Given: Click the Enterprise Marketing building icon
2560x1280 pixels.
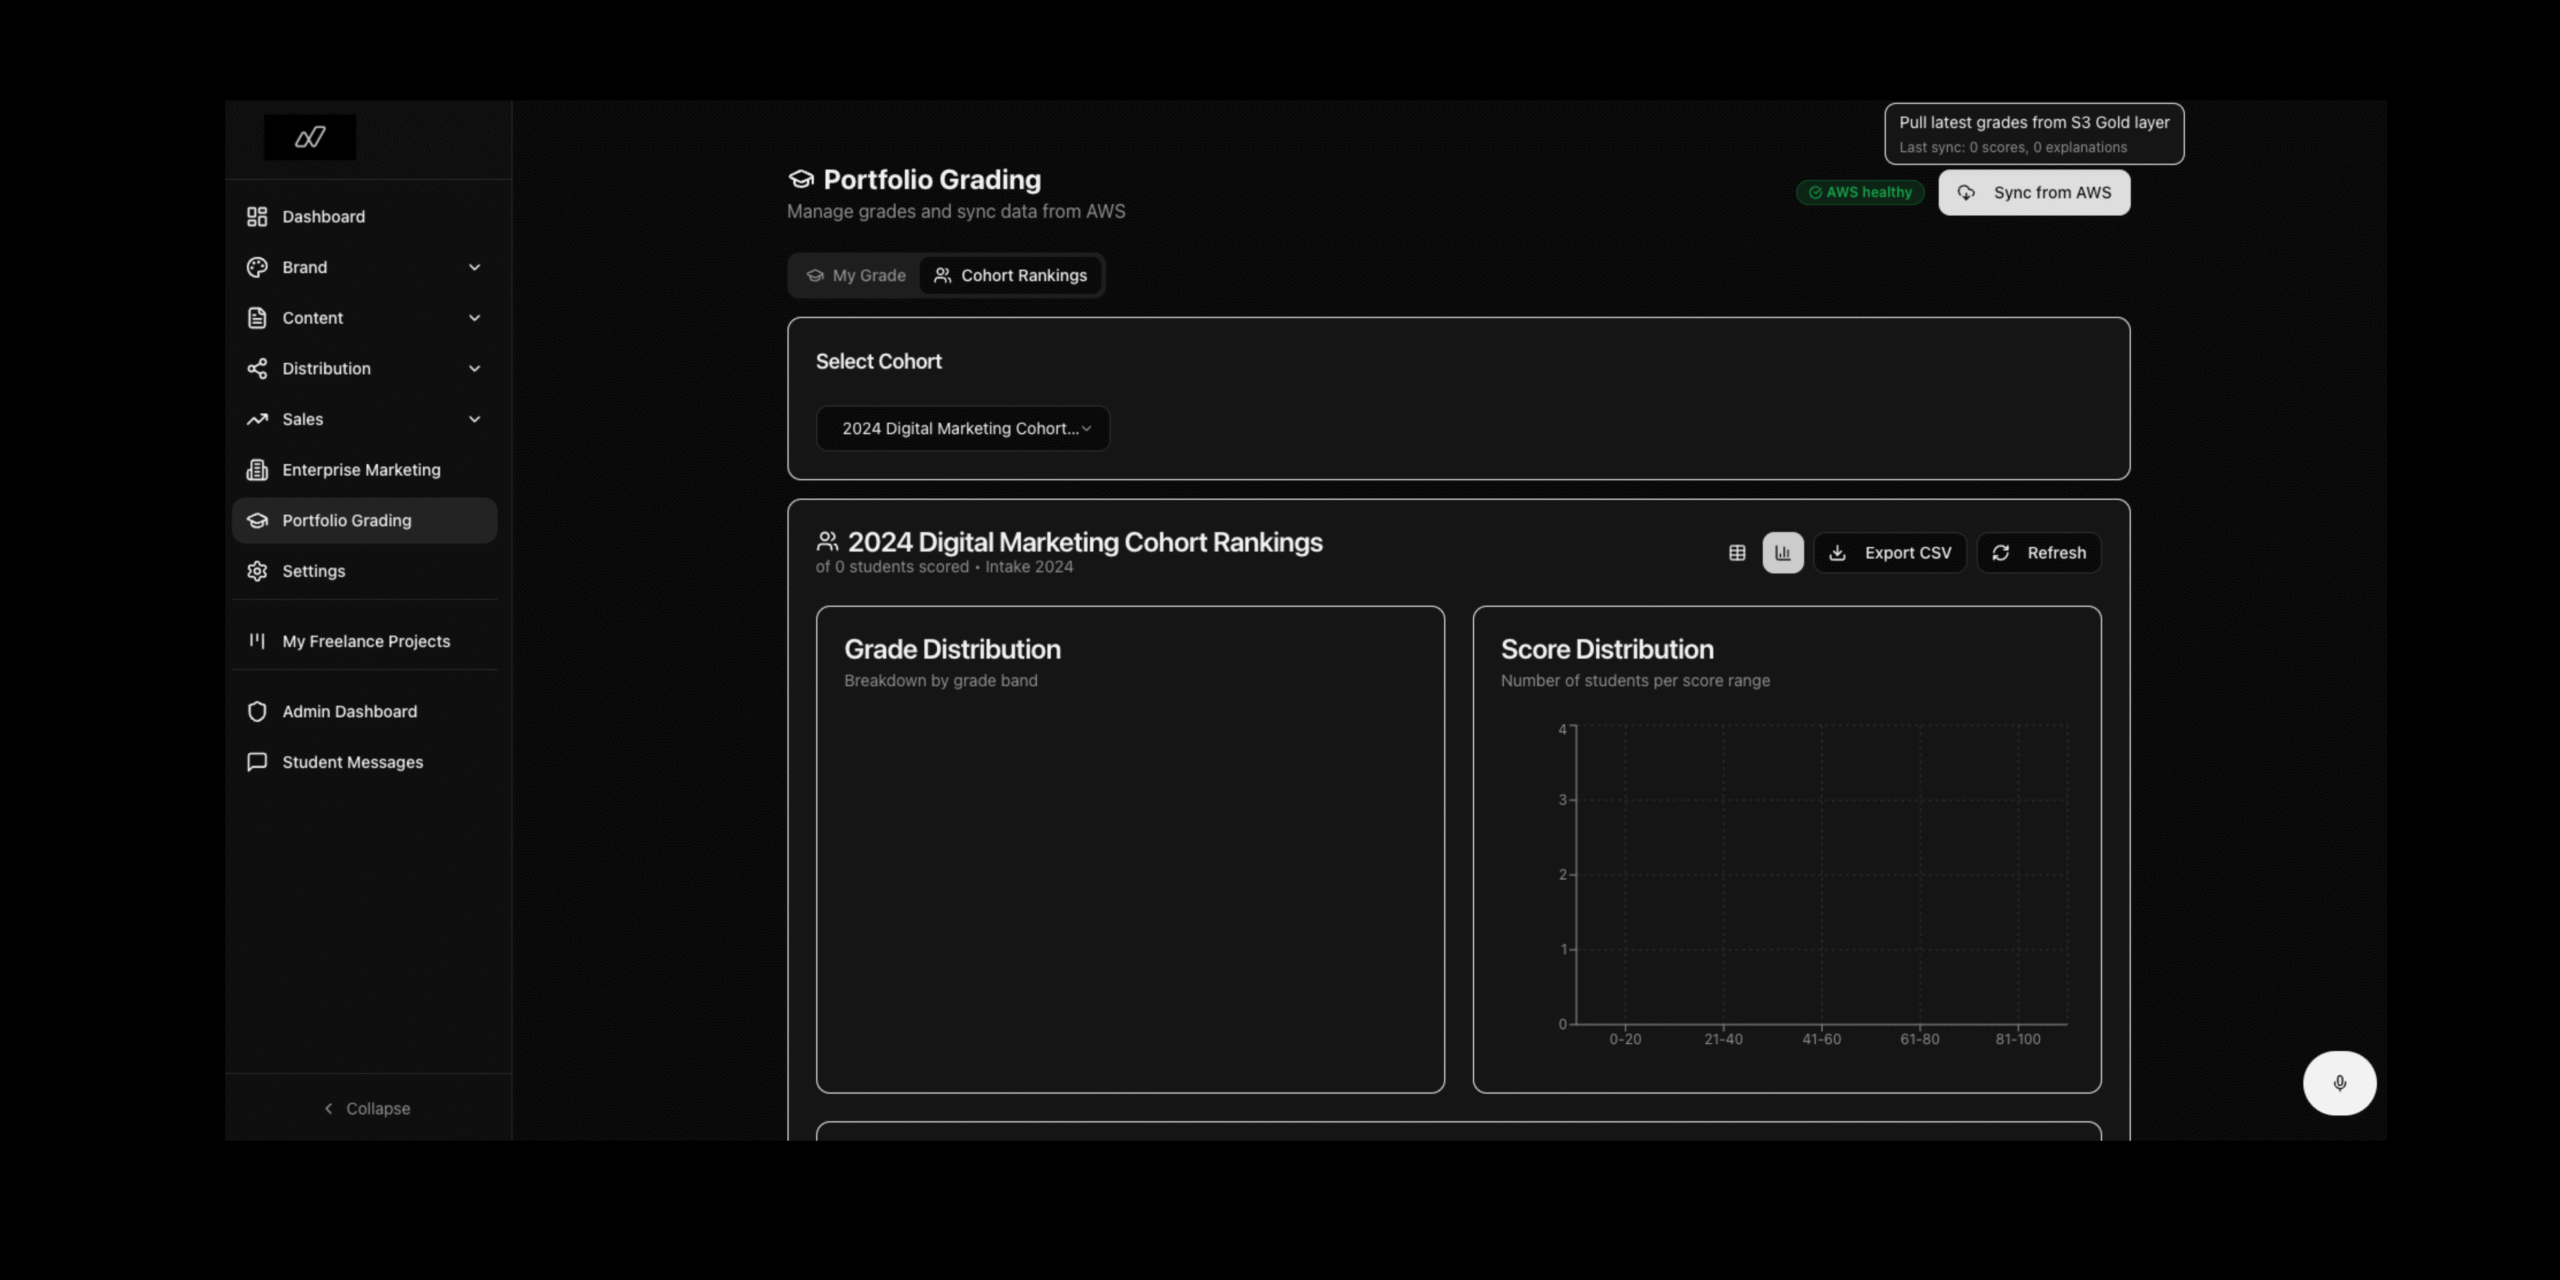Looking at the screenshot, I should pyautogui.click(x=257, y=469).
